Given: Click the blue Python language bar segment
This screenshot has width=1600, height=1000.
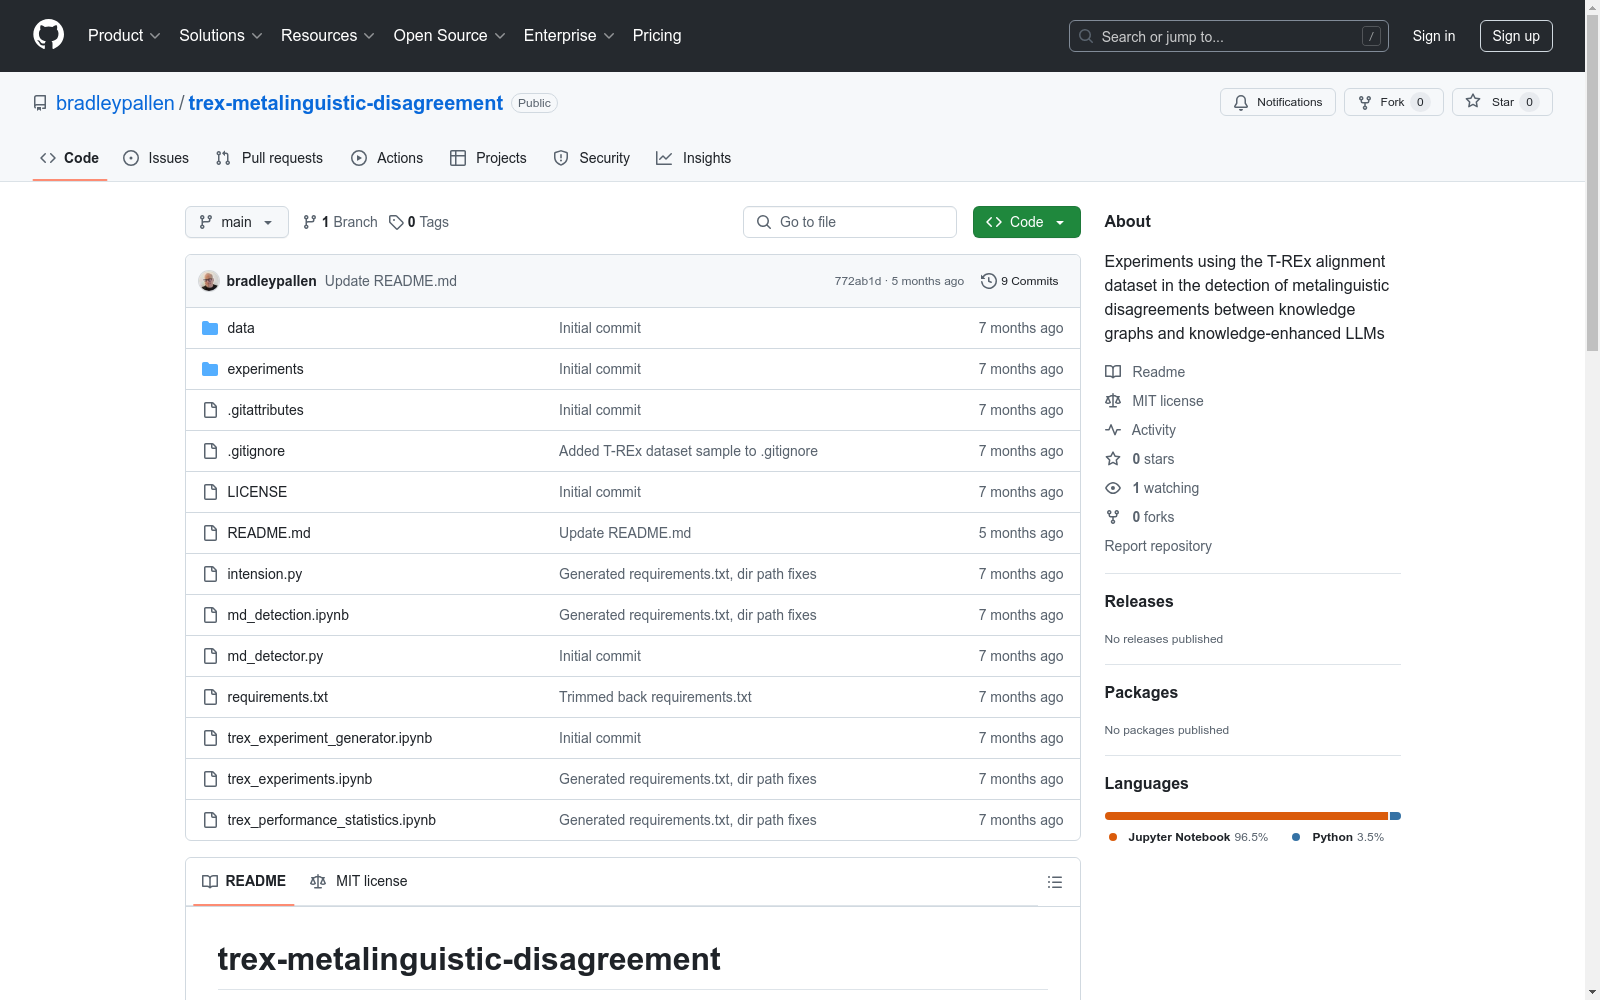Looking at the screenshot, I should (1396, 816).
